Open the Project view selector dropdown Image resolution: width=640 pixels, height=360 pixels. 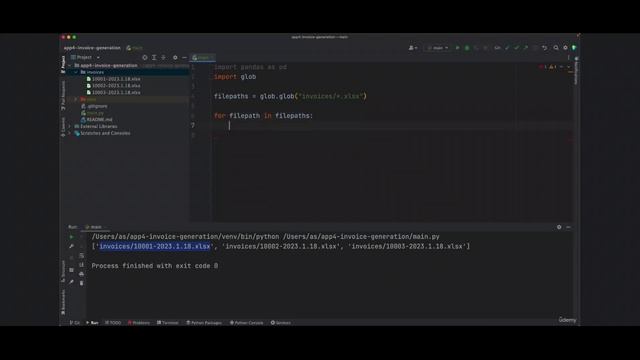click(x=85, y=58)
